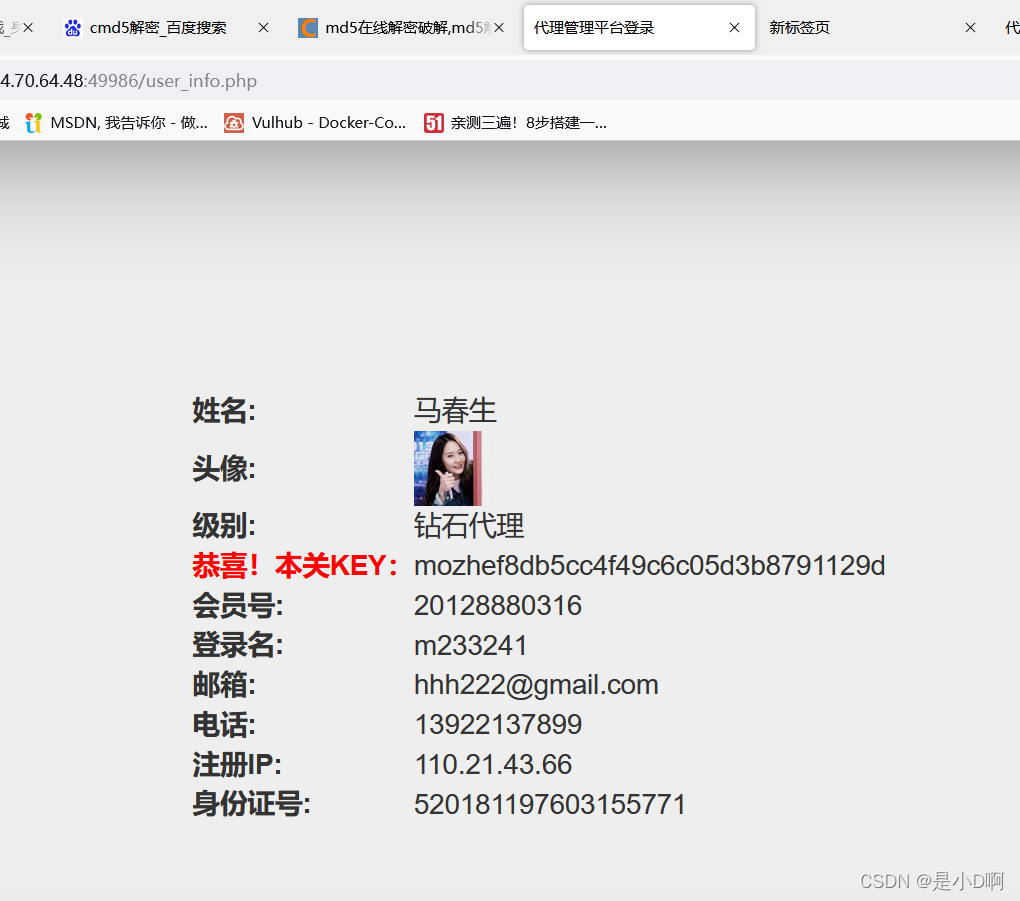This screenshot has height=901, width=1020.
Task: Click the 电话 label
Action: coord(224,725)
